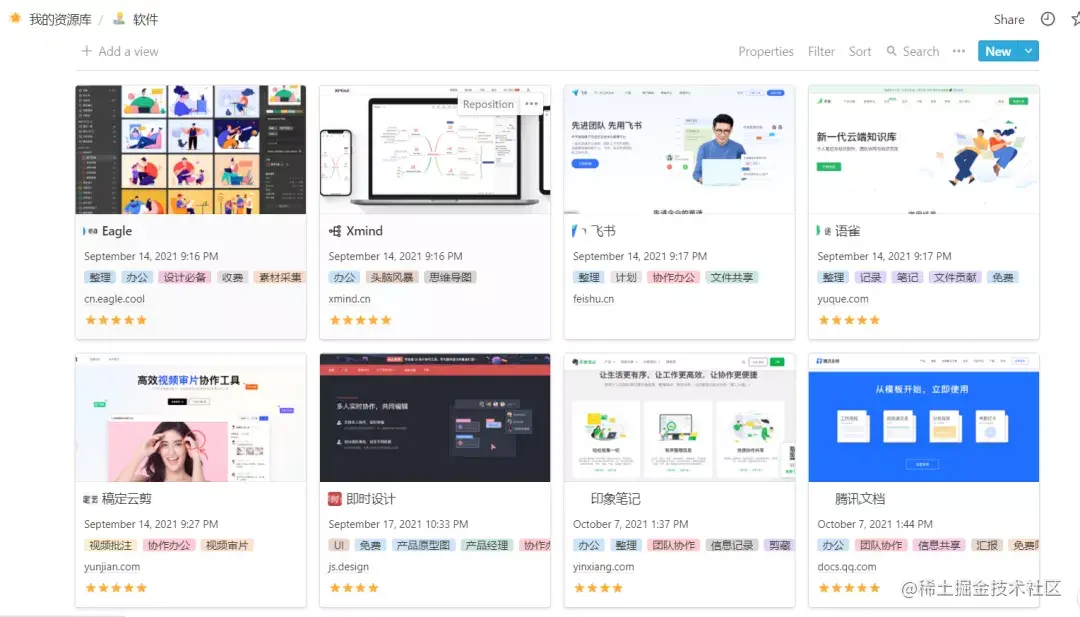This screenshot has height=617, width=1080.
Task: Expand the New button dropdown arrow
Action: click(x=1028, y=51)
